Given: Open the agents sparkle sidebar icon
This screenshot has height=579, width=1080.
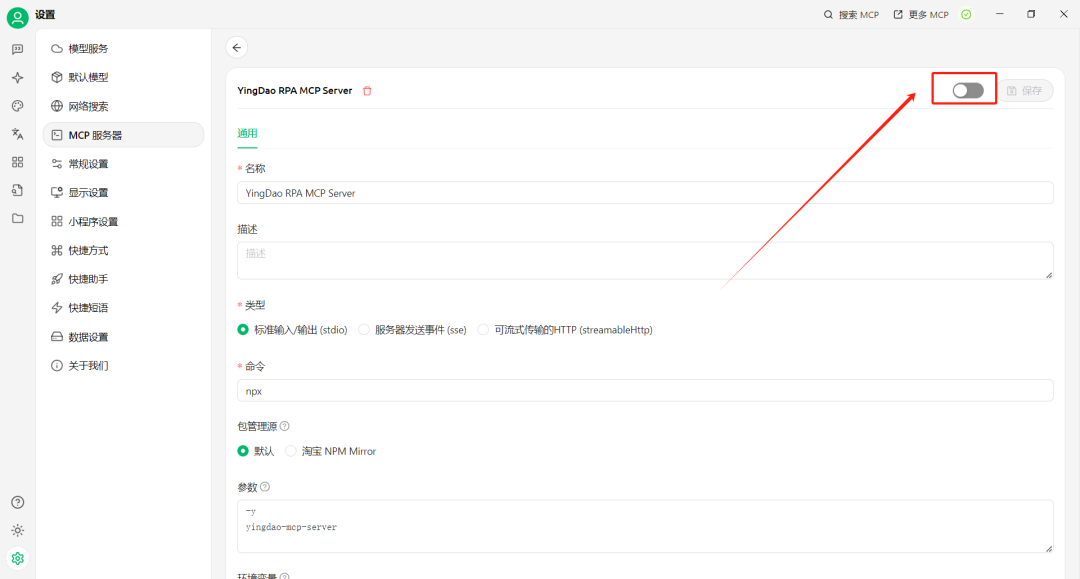Looking at the screenshot, I should pyautogui.click(x=17, y=78).
